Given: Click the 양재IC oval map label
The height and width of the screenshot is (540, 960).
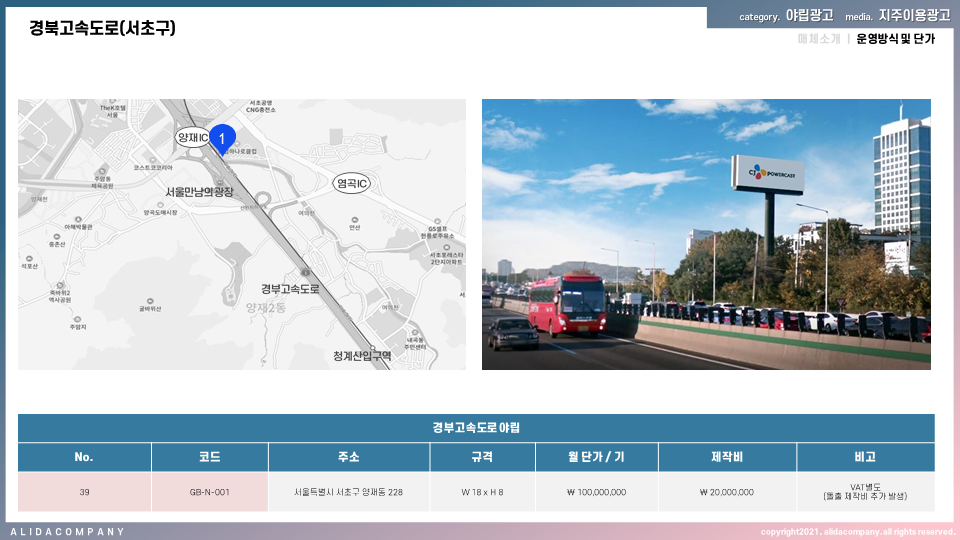Looking at the screenshot, I should pyautogui.click(x=191, y=137).
